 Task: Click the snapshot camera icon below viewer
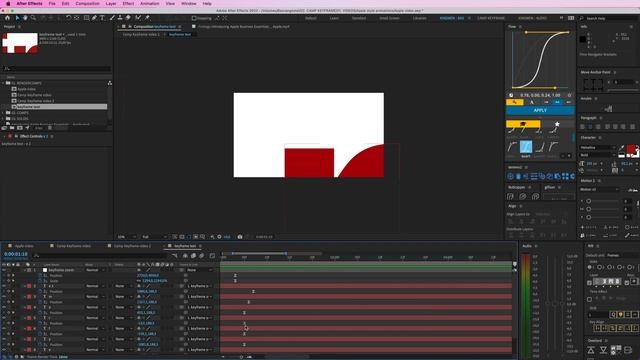[x=240, y=237]
